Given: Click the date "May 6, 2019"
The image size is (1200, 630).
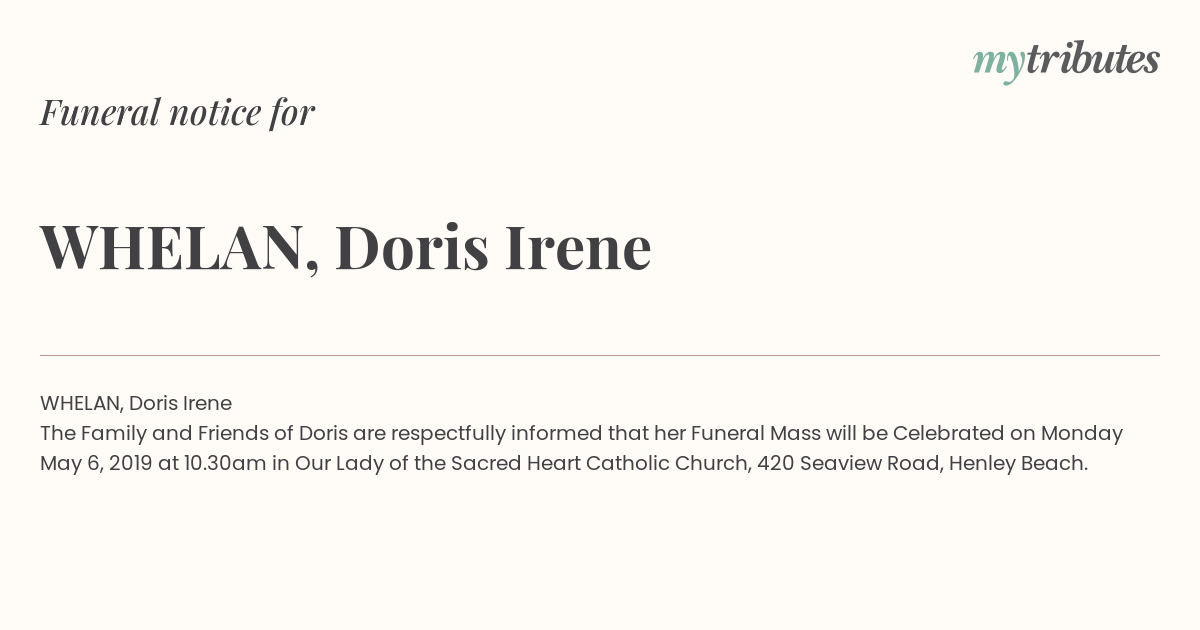Looking at the screenshot, I should [96, 463].
